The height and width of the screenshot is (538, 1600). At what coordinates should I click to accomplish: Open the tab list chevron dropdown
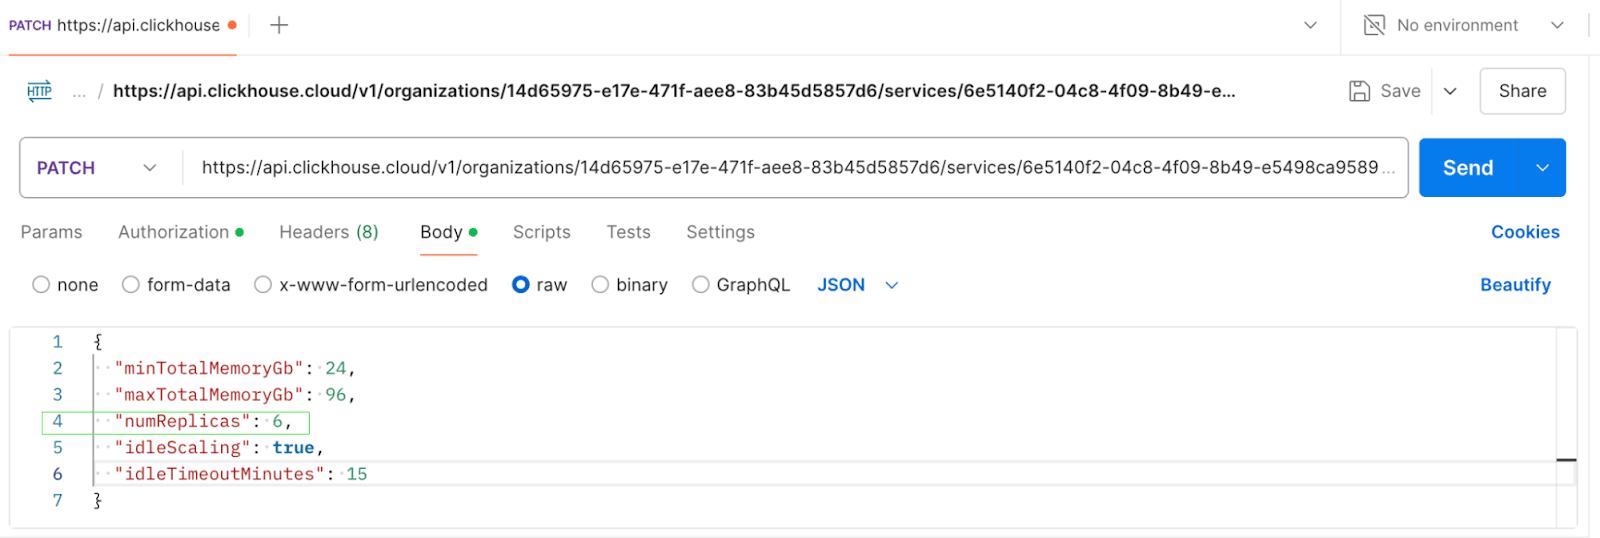(x=1310, y=25)
